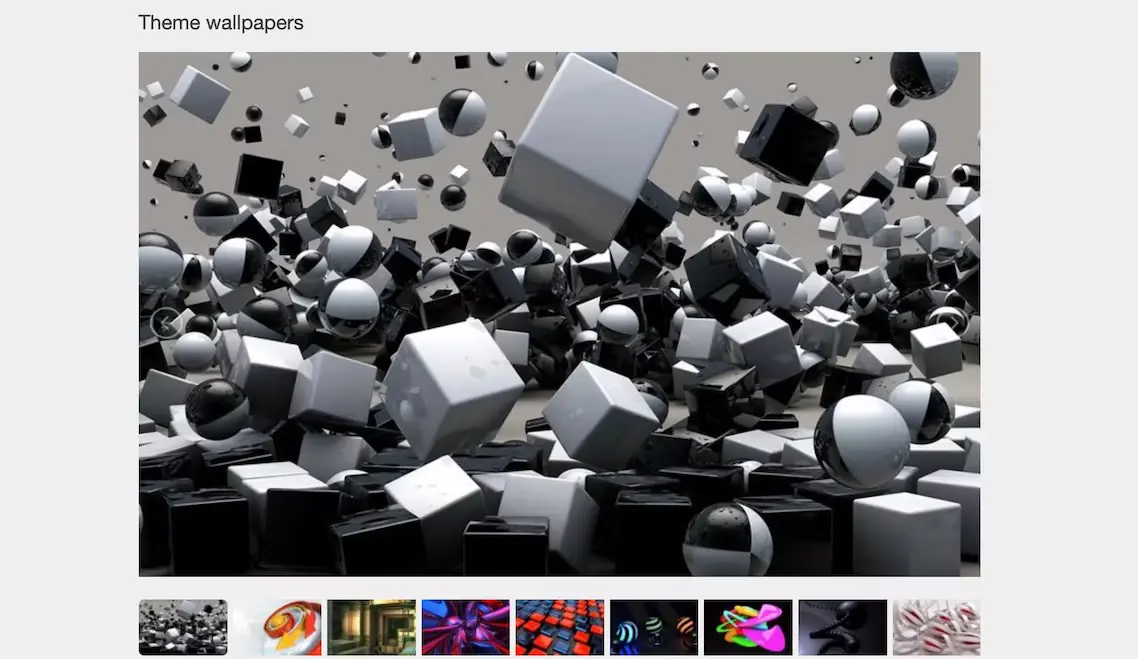
Task: Select the green corridor room thumbnail
Action: (x=372, y=627)
